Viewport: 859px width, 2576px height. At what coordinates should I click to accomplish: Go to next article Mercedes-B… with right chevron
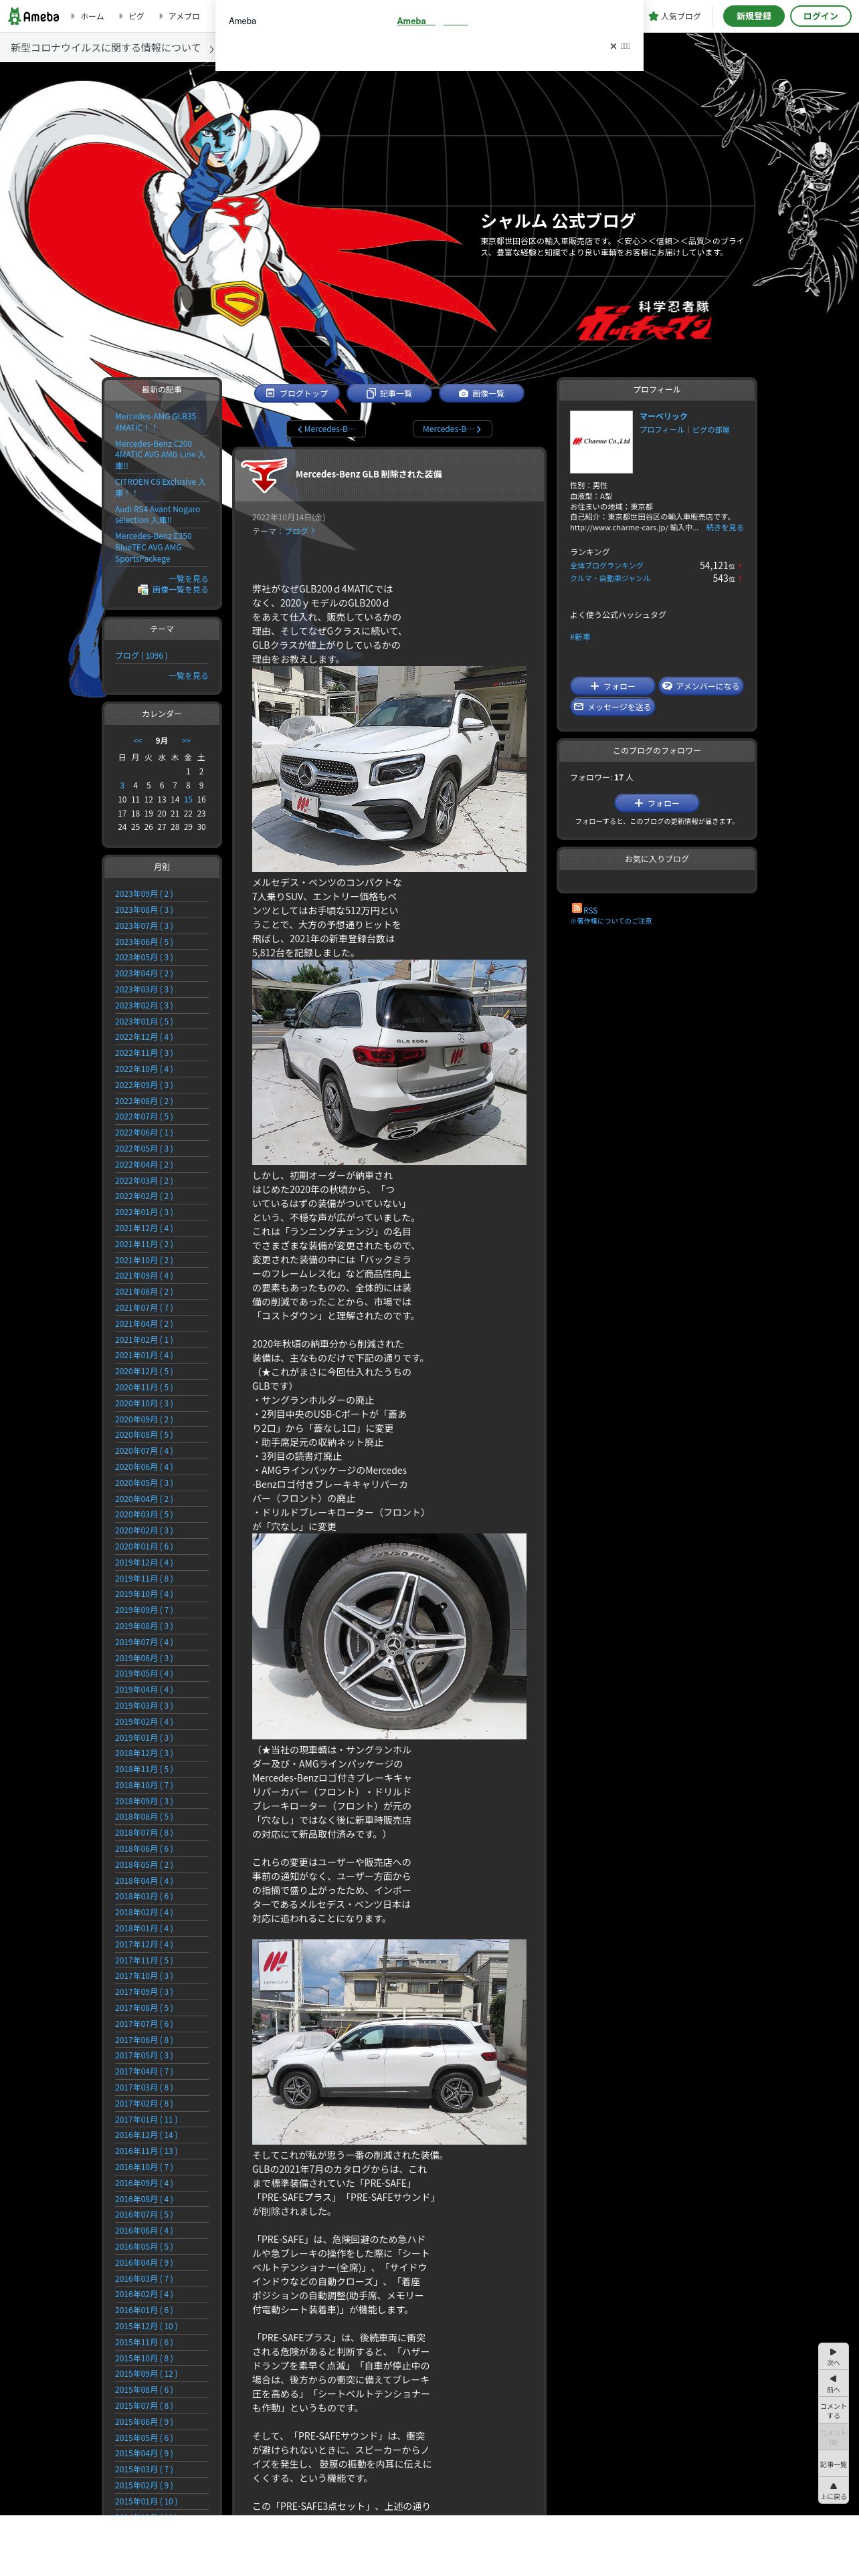452,429
